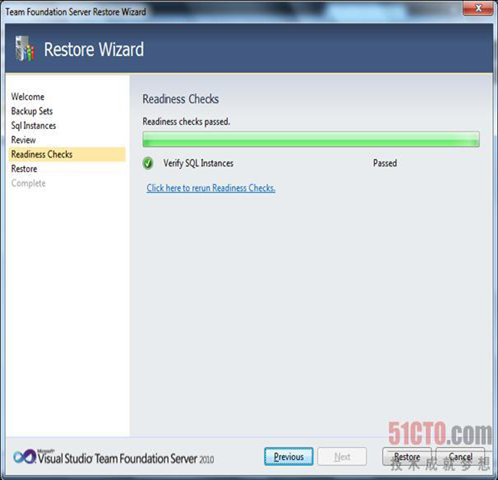Open the Backup Sets step

[32, 111]
